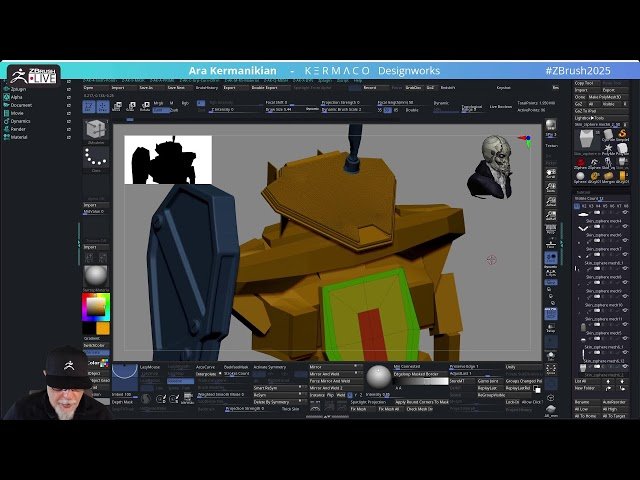Toggle eye on first subtool row
Screen dimensions: 640x480
[x=625, y=213]
